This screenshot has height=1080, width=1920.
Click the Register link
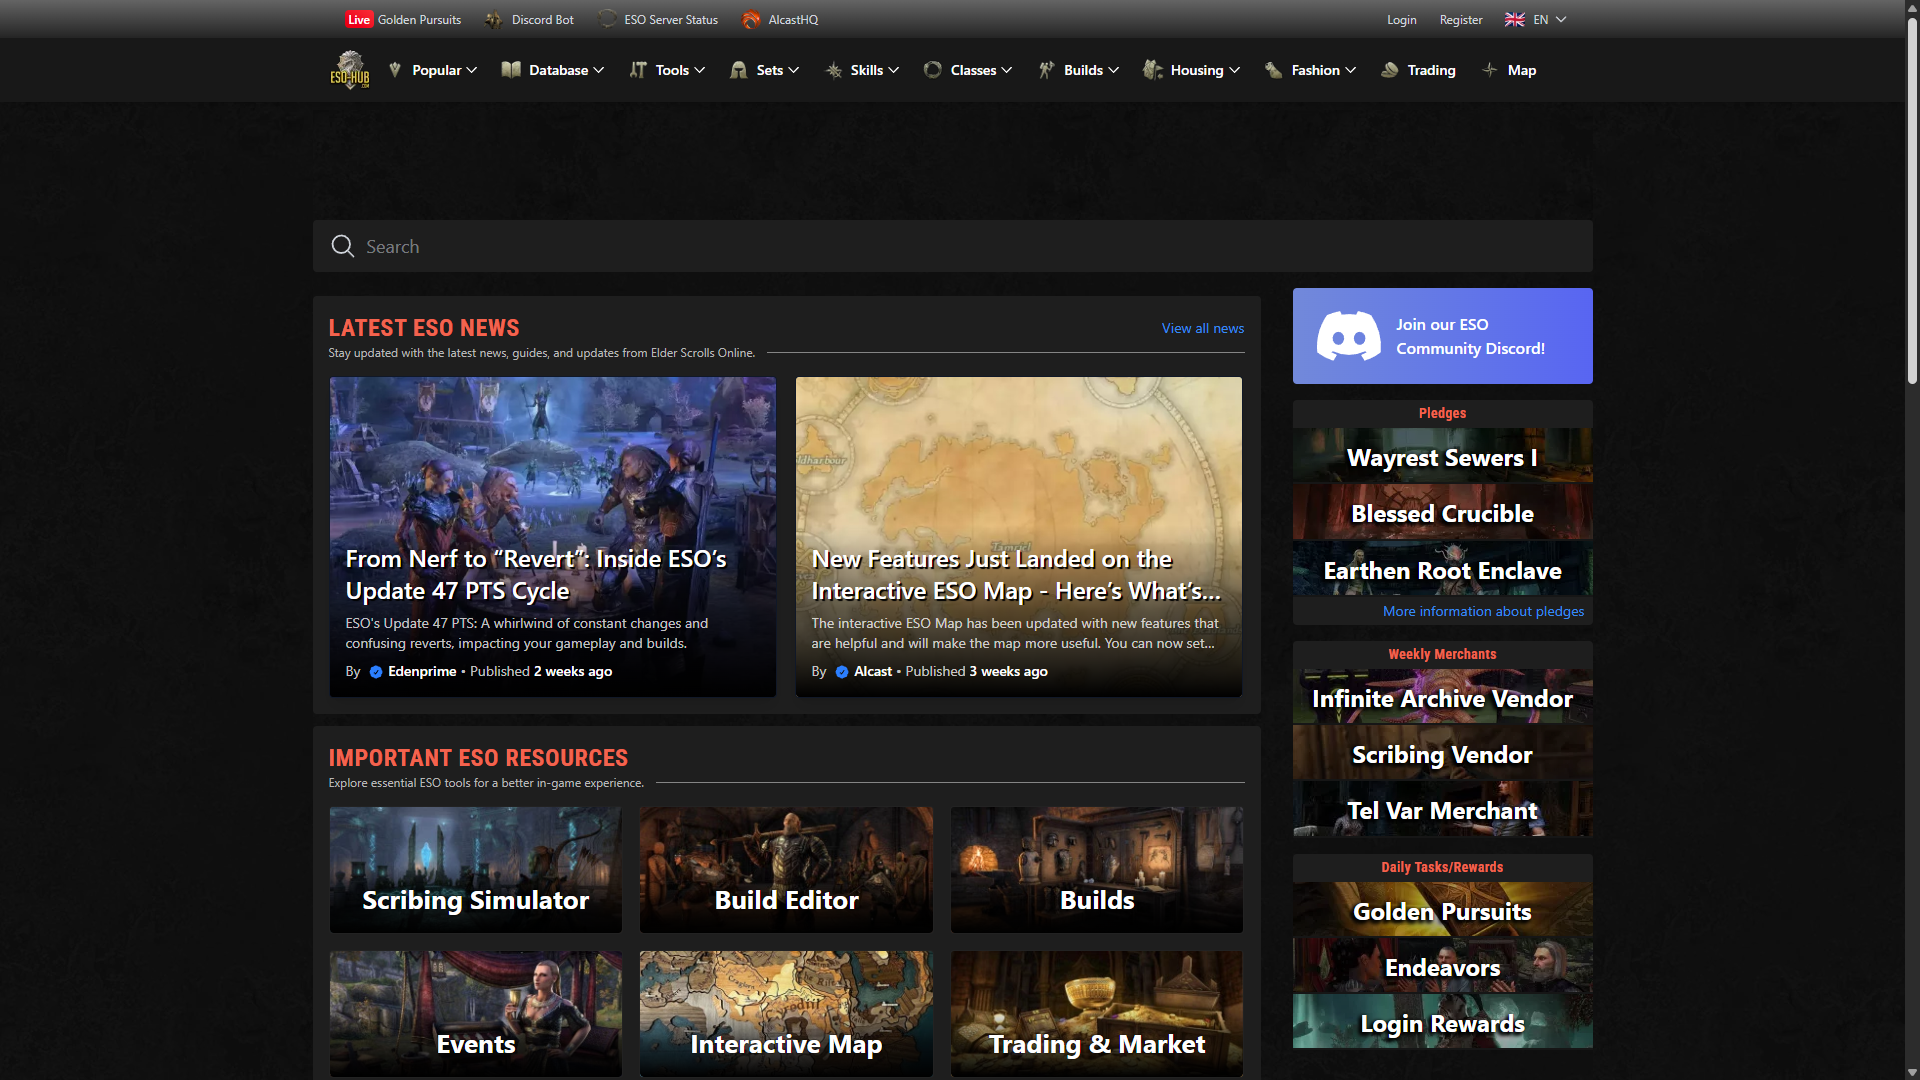click(x=1461, y=20)
